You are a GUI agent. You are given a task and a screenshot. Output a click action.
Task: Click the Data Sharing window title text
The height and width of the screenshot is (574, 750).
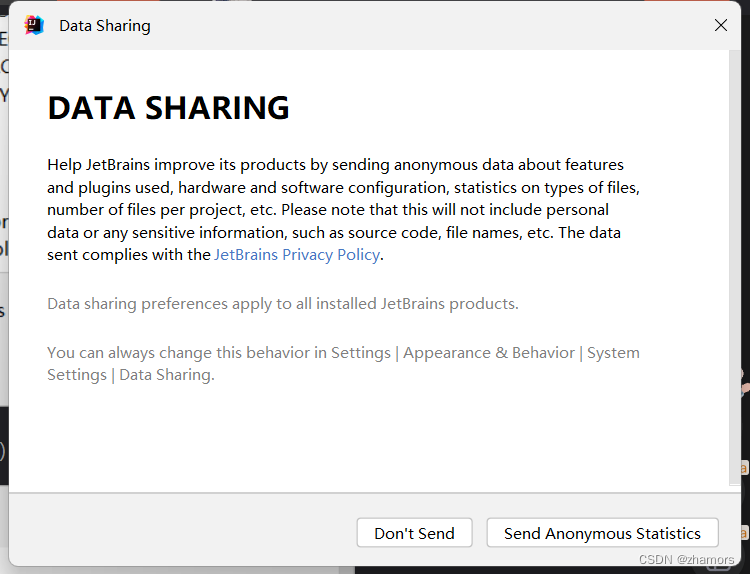coord(105,26)
